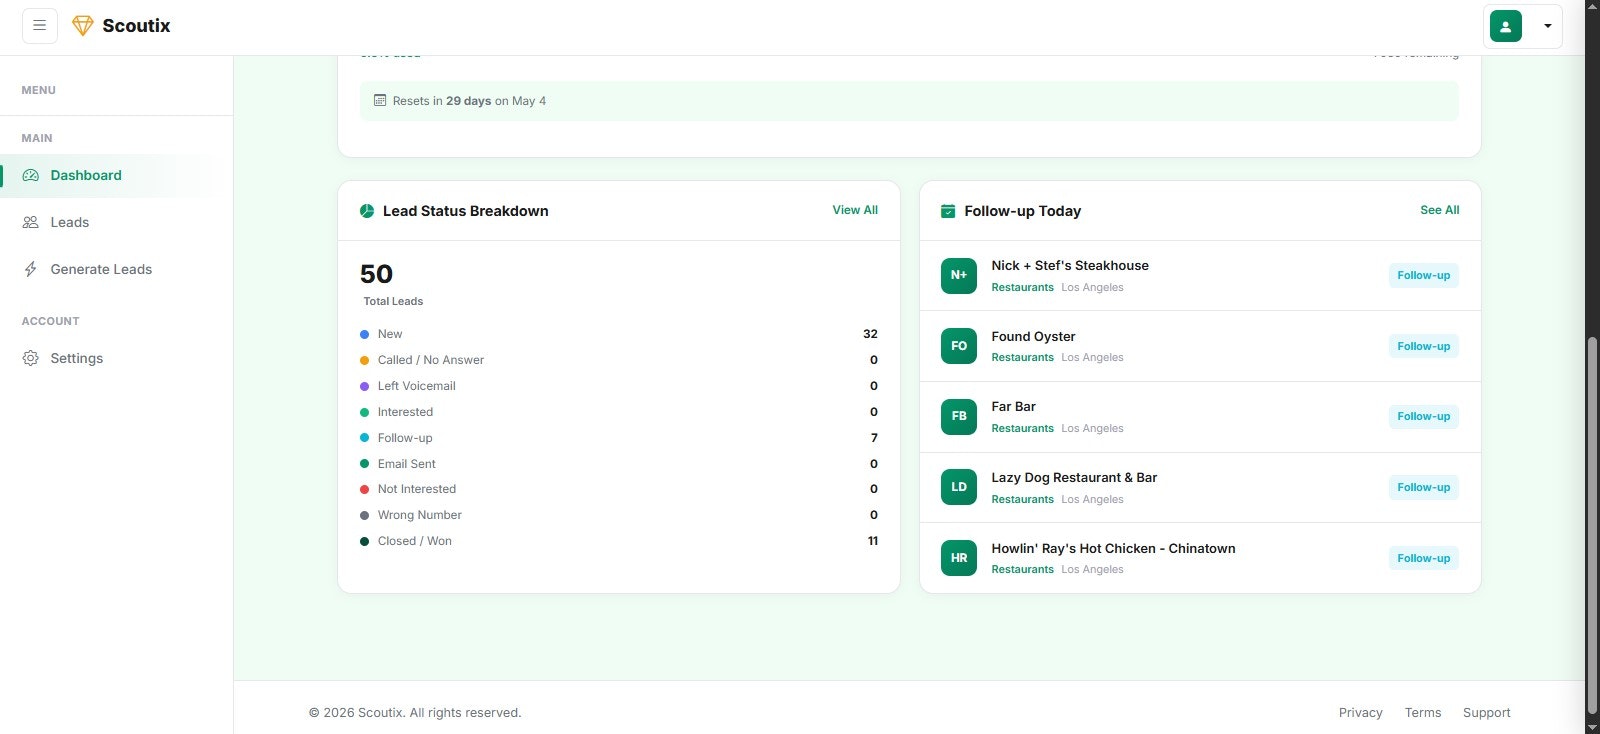Click the 50 Total Leads count

click(376, 274)
